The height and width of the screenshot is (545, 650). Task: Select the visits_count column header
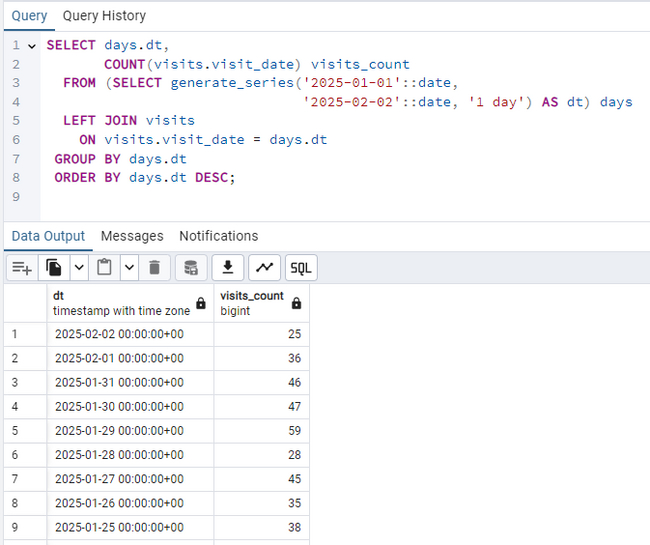[262, 303]
